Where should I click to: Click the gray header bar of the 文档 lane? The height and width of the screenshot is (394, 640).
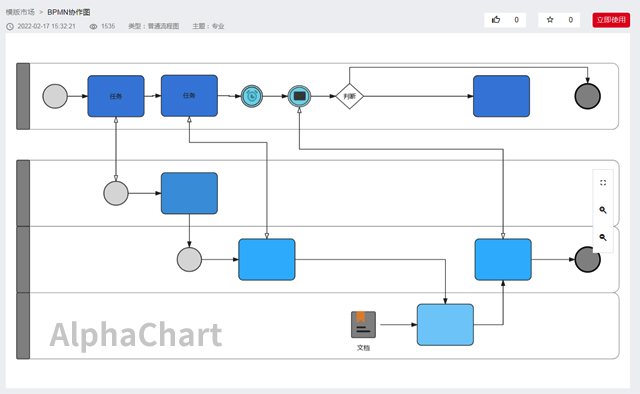coord(23,326)
